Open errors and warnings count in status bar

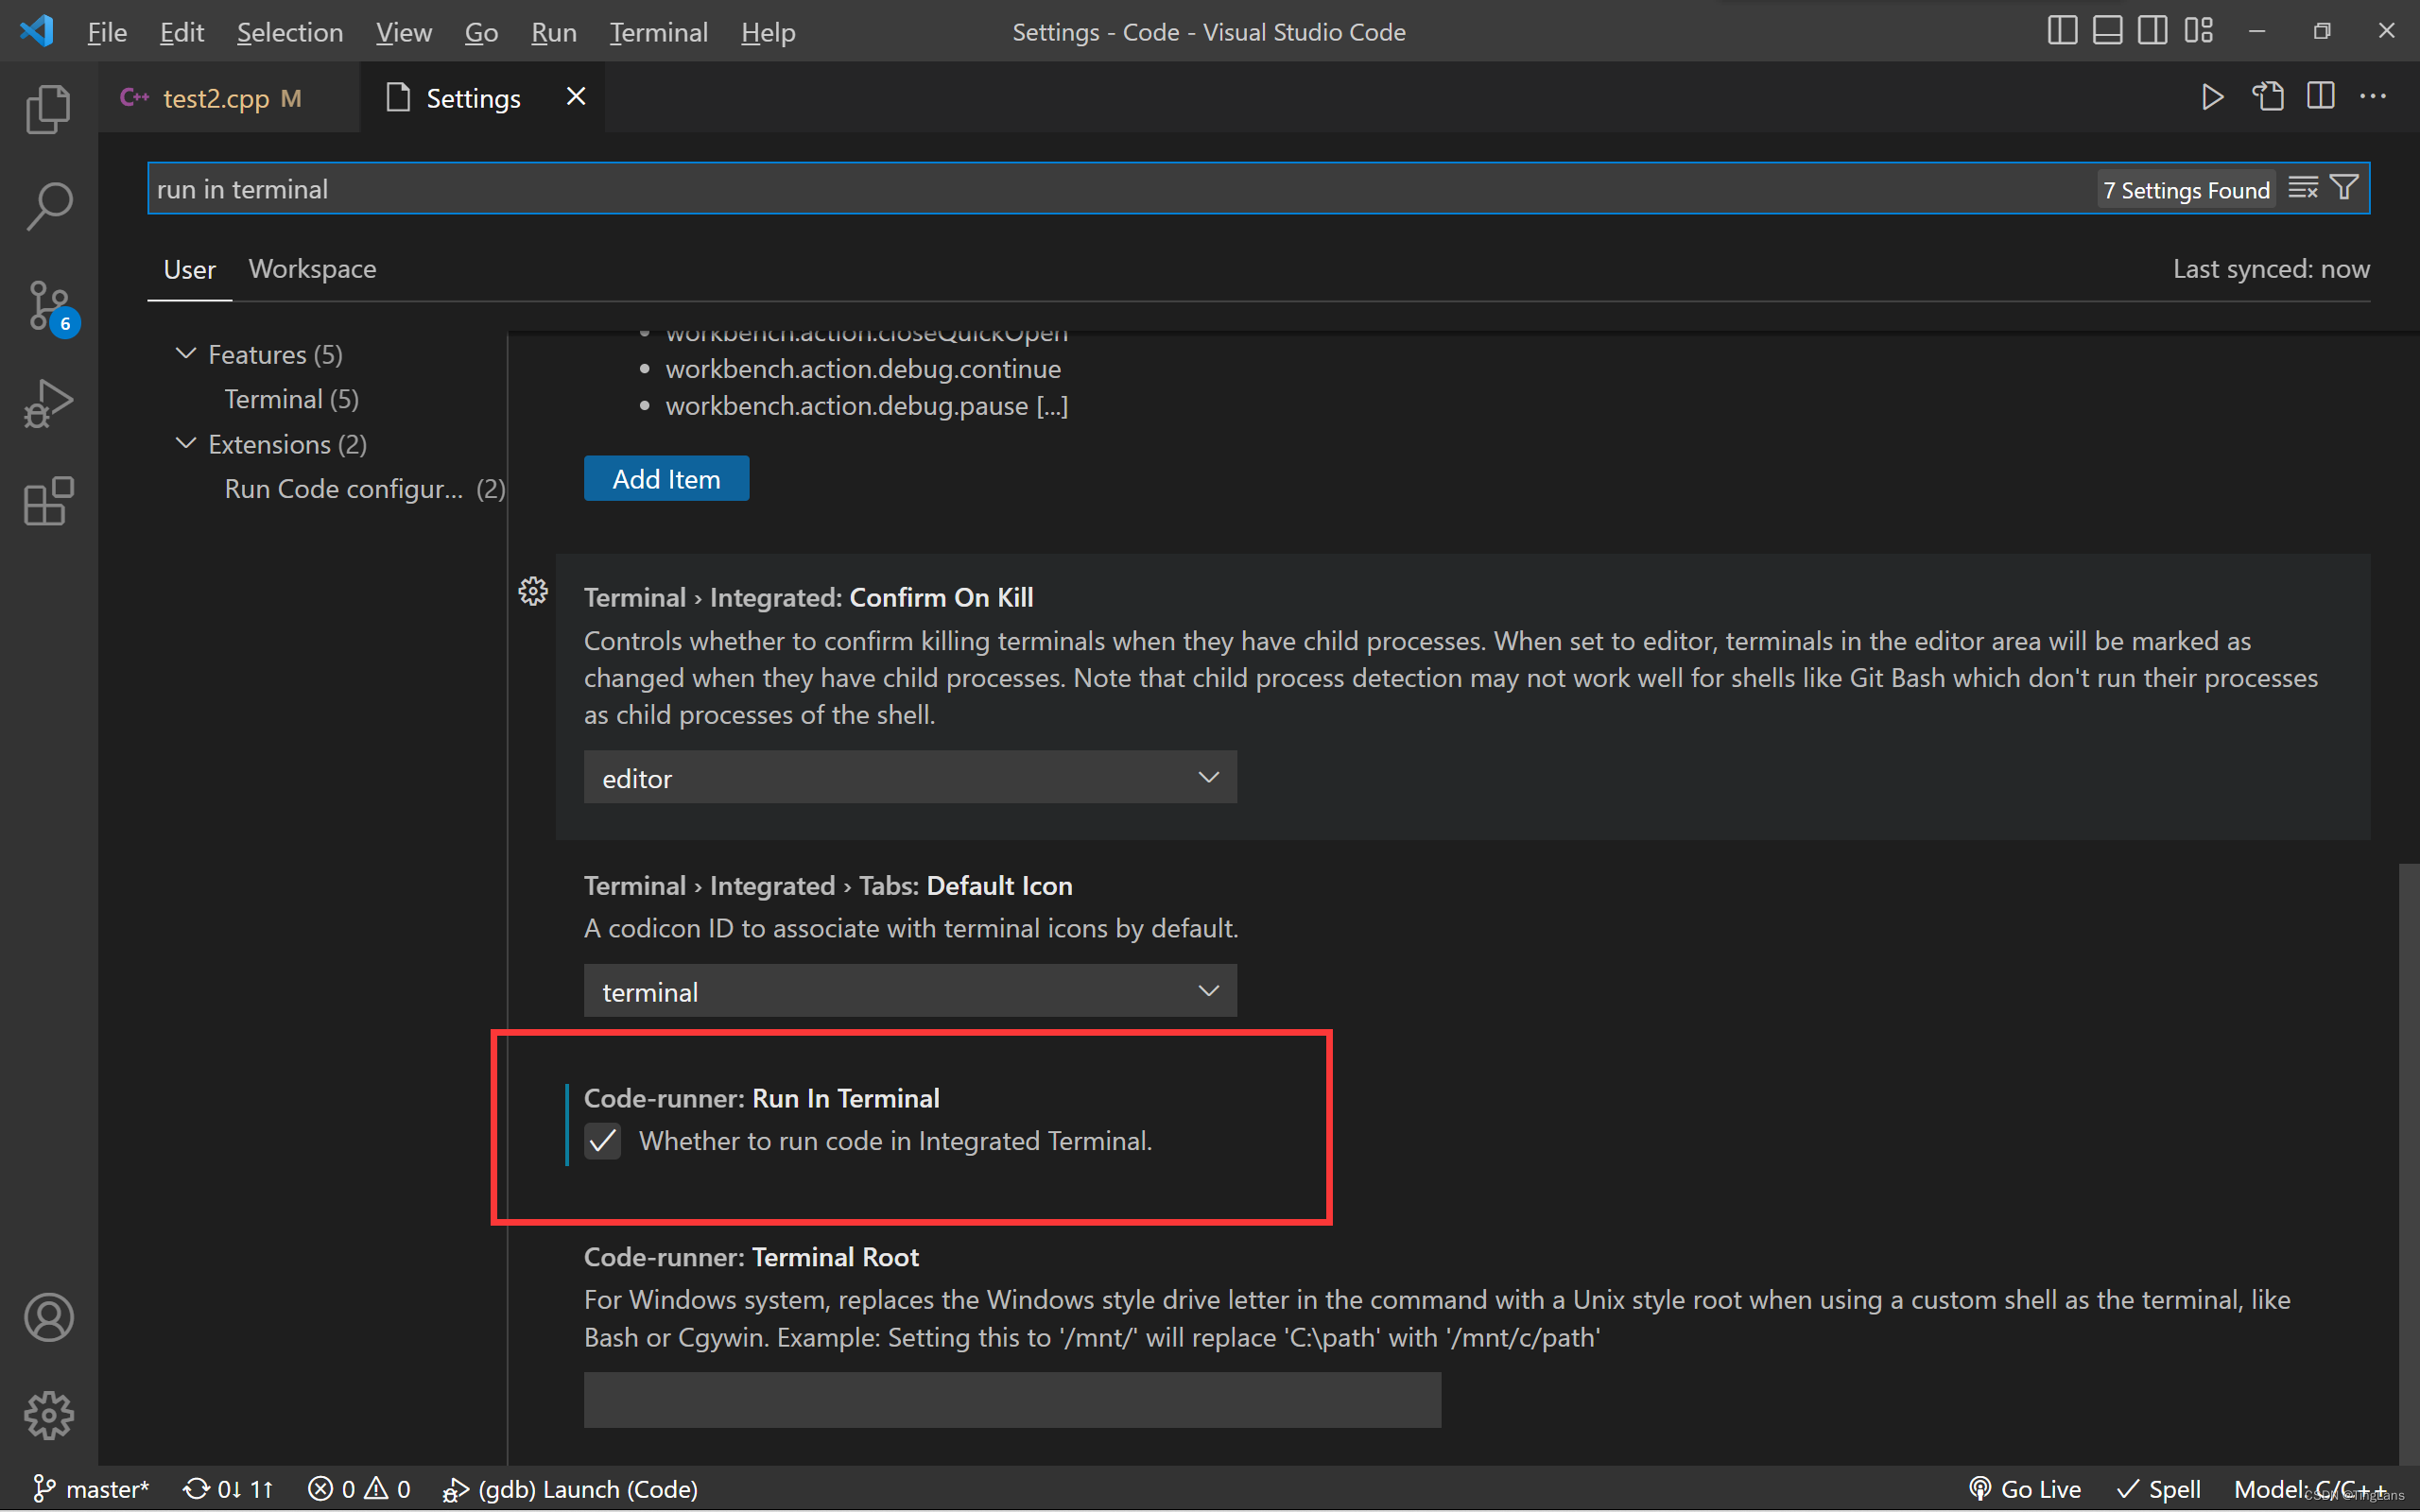pos(359,1489)
